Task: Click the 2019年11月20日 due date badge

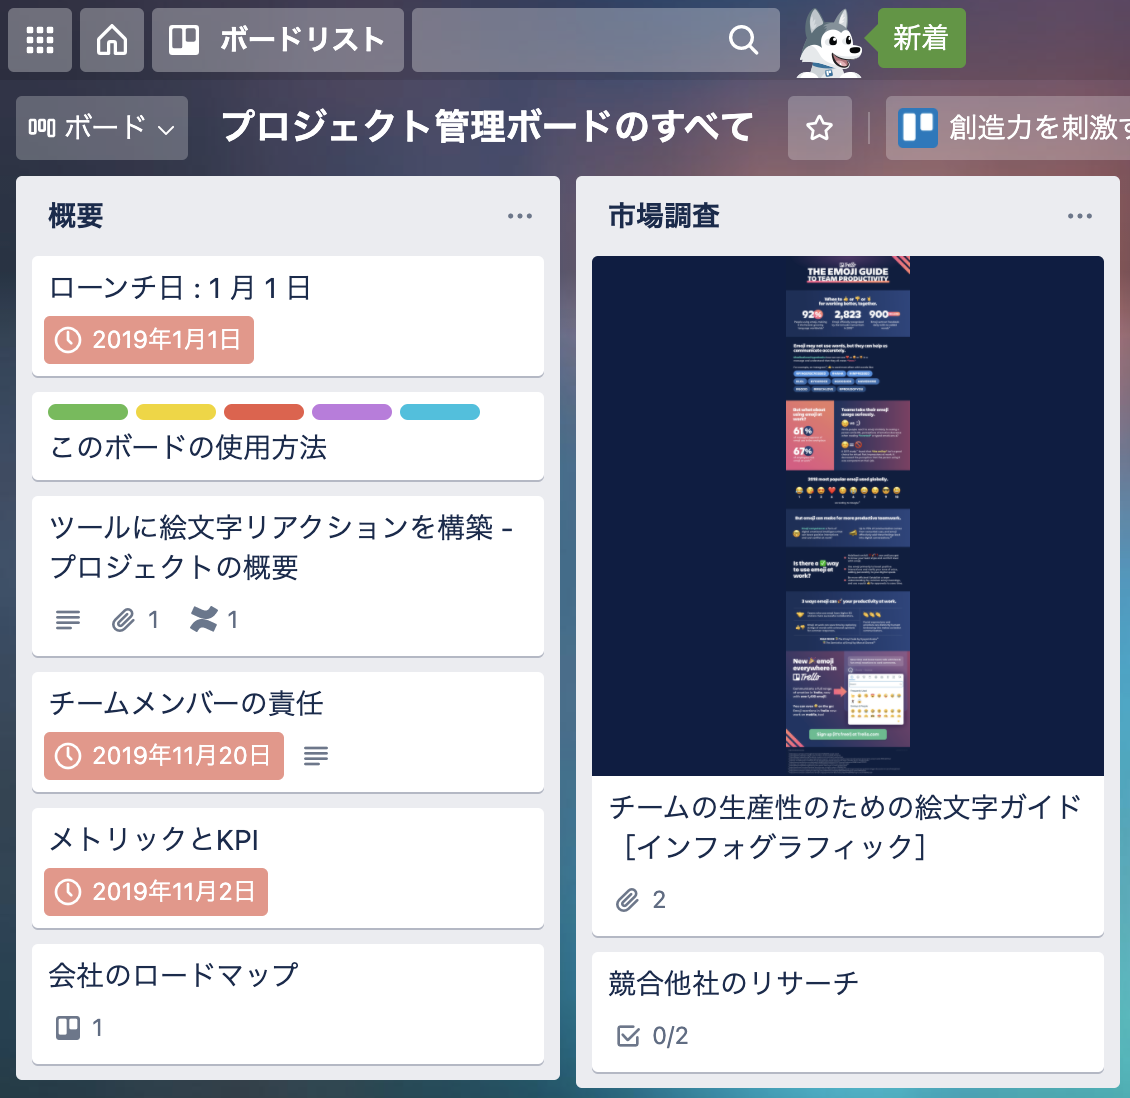Action: point(164,756)
